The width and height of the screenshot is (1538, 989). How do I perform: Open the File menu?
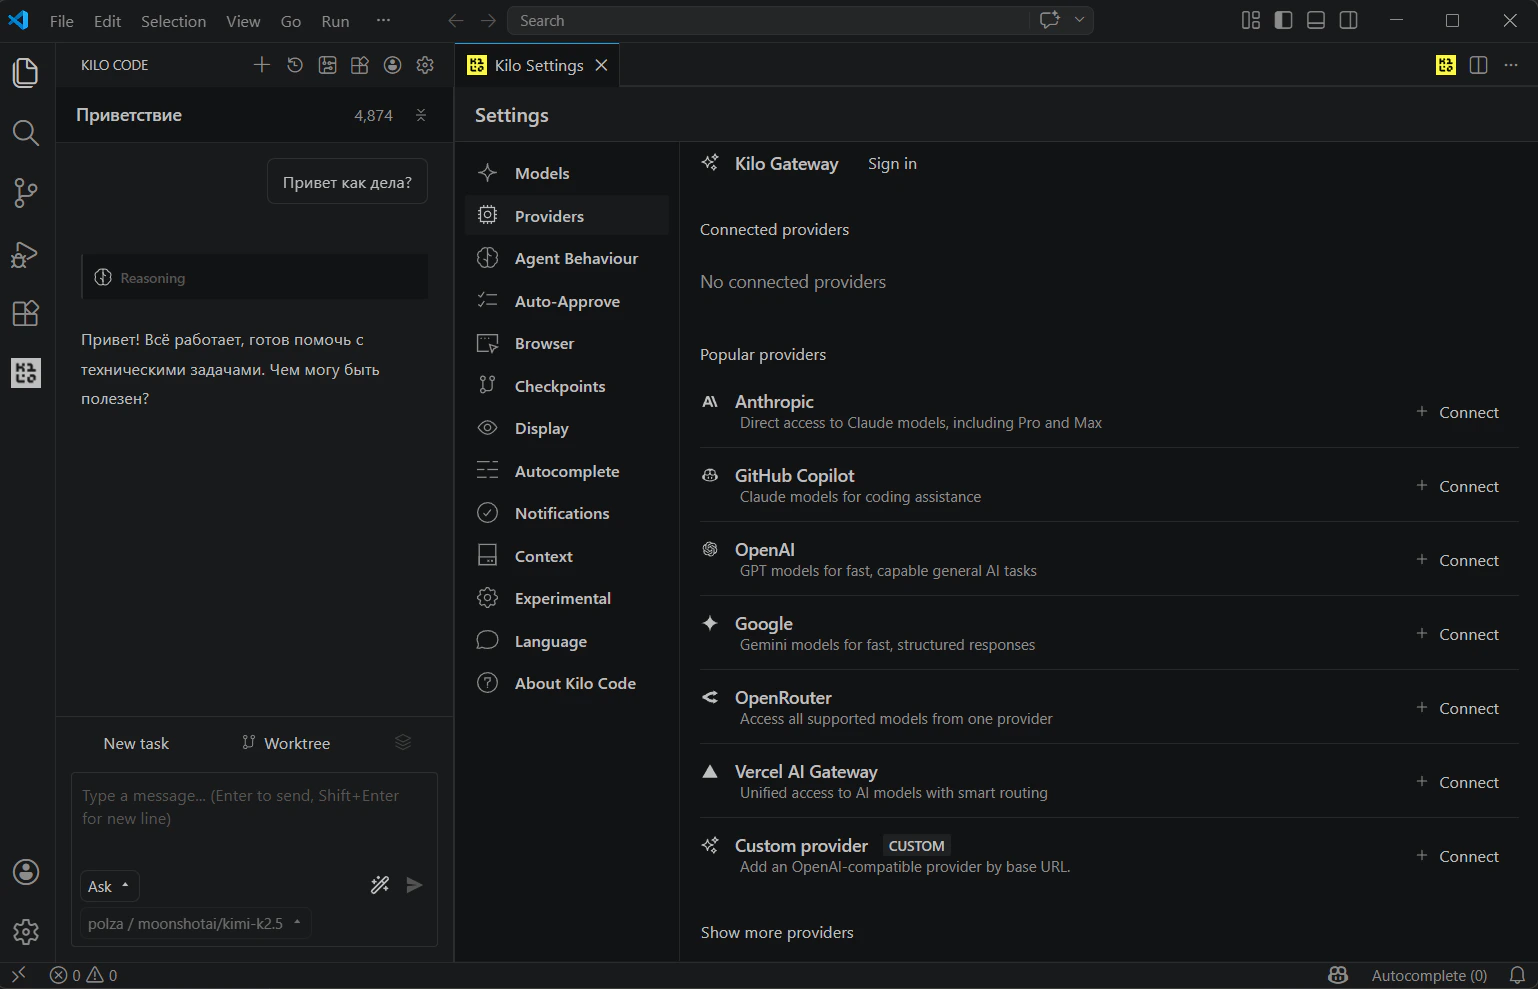tap(62, 21)
